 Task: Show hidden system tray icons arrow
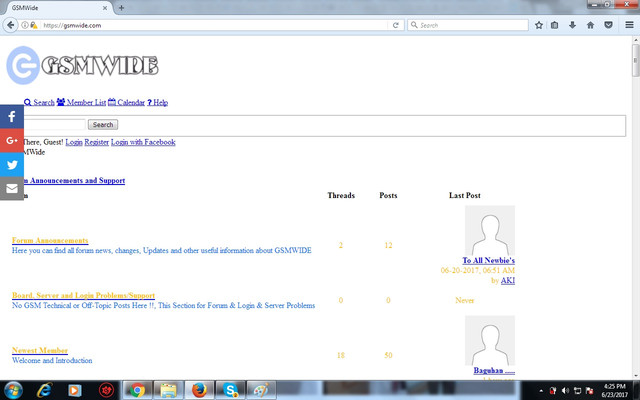541,391
